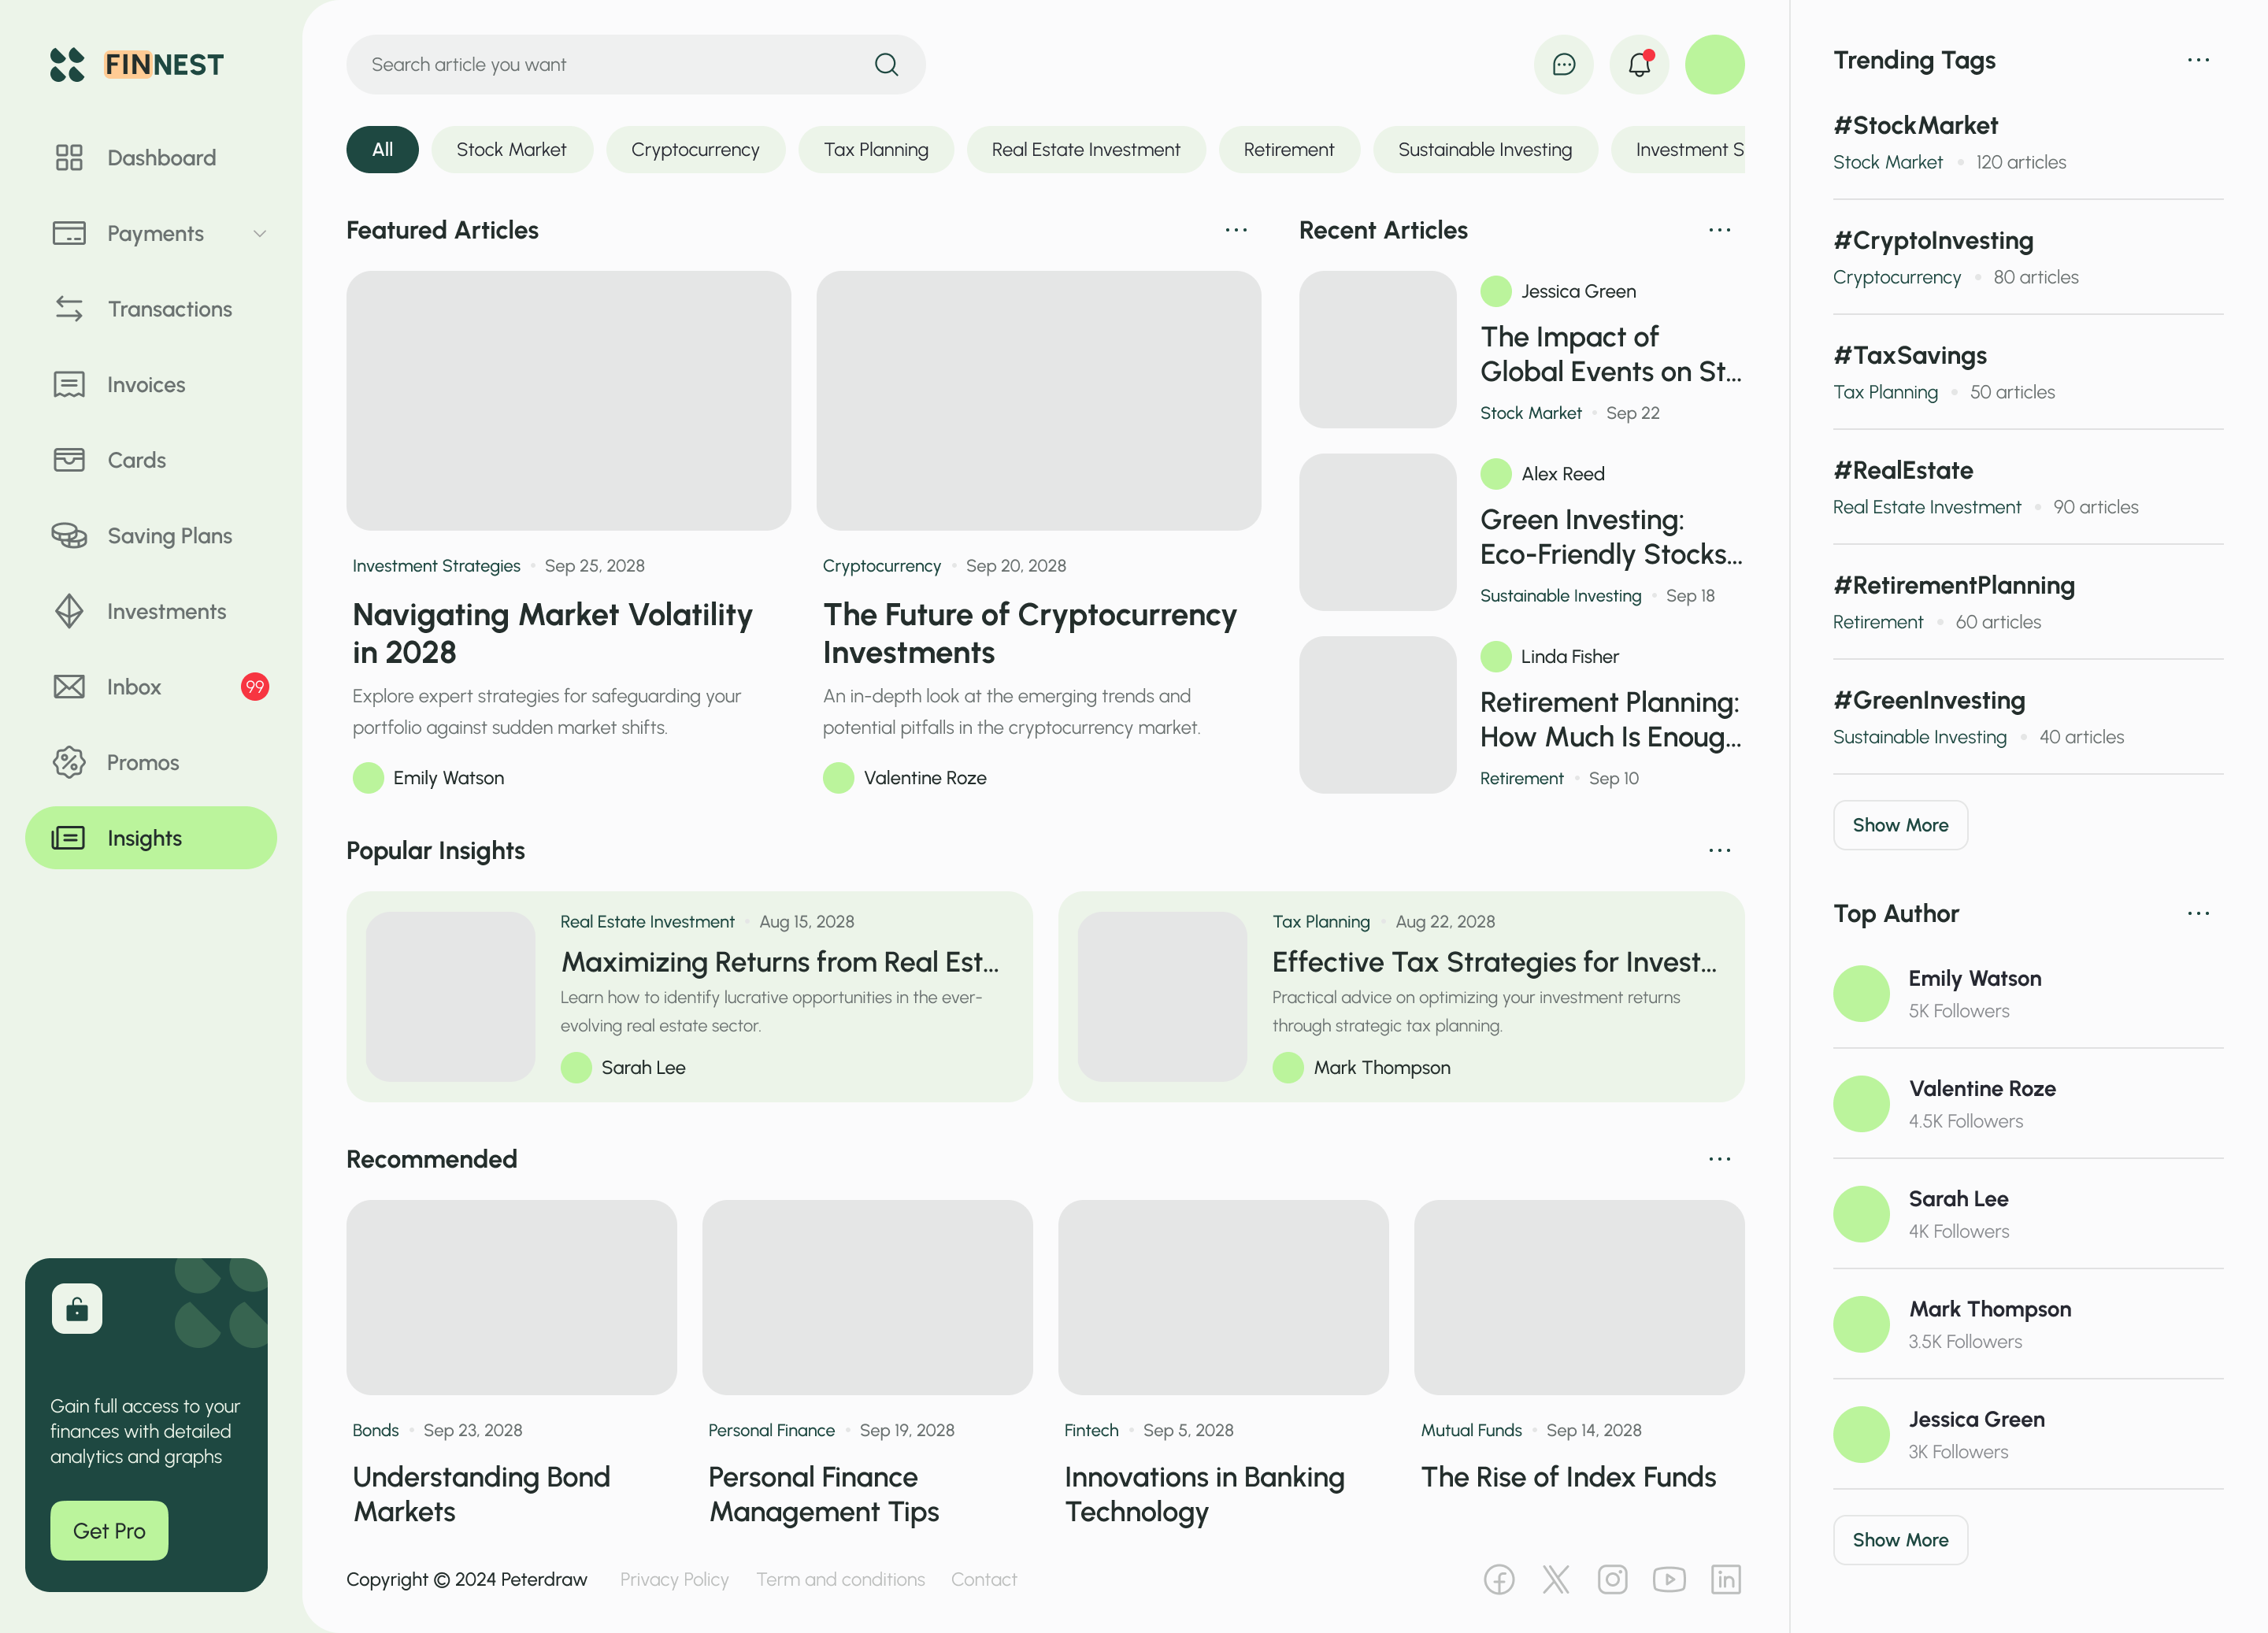Viewport: 2268px width, 1633px height.
Task: Click the search article input field
Action: (610, 65)
